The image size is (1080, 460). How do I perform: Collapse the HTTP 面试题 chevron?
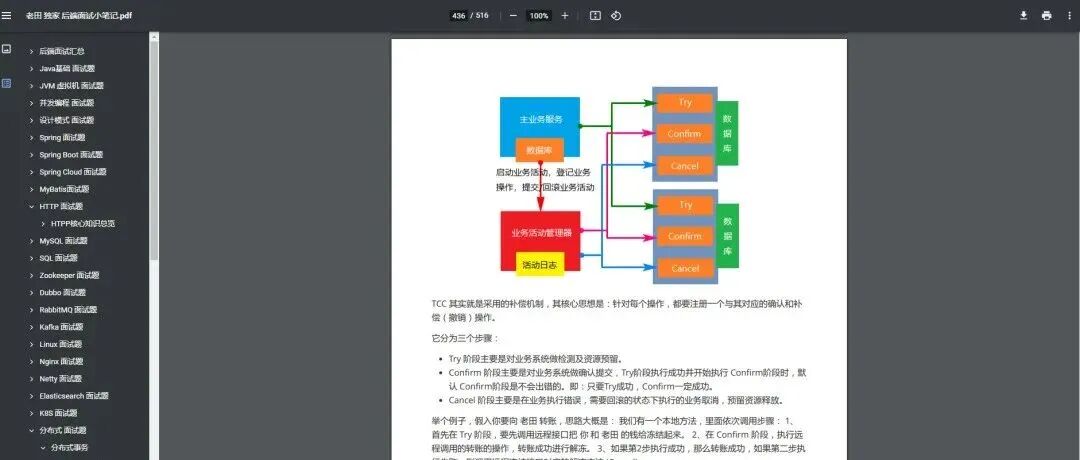coord(32,206)
